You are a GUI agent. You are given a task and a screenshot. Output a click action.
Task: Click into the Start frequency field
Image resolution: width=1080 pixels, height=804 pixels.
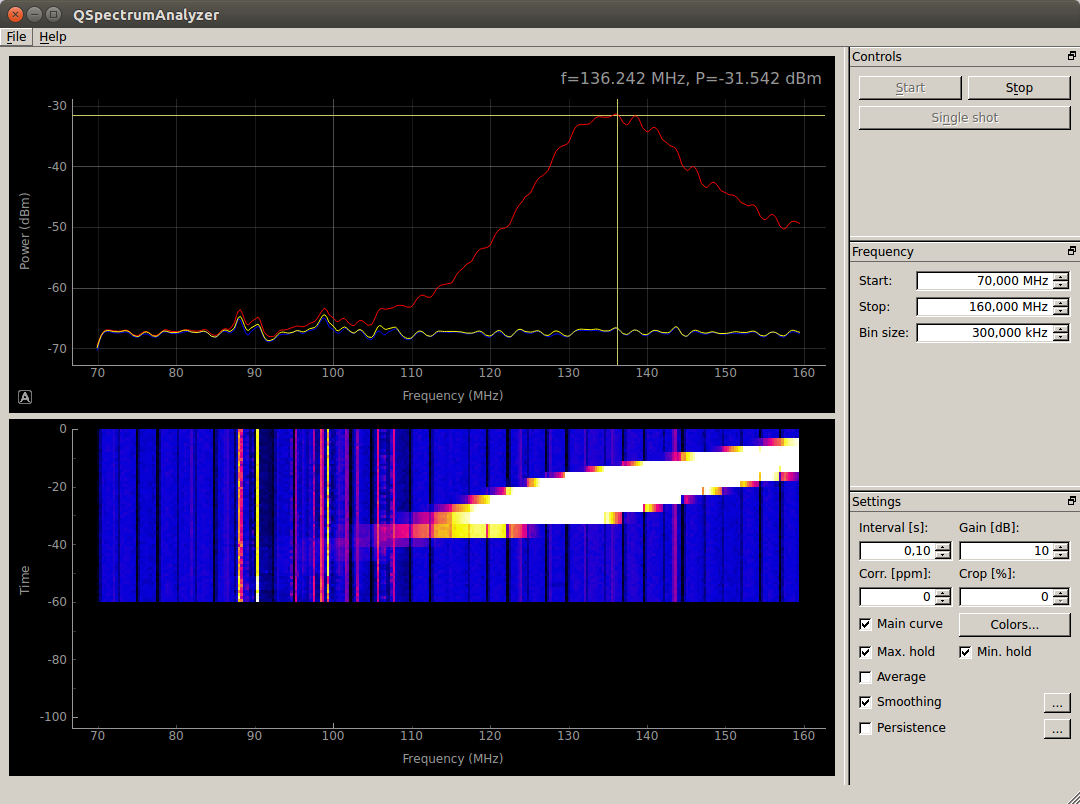985,280
